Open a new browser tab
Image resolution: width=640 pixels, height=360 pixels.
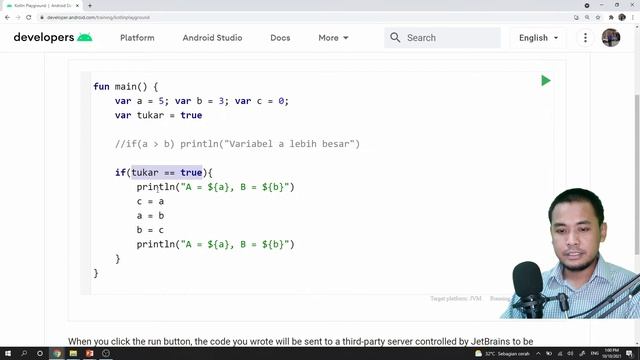click(90, 6)
